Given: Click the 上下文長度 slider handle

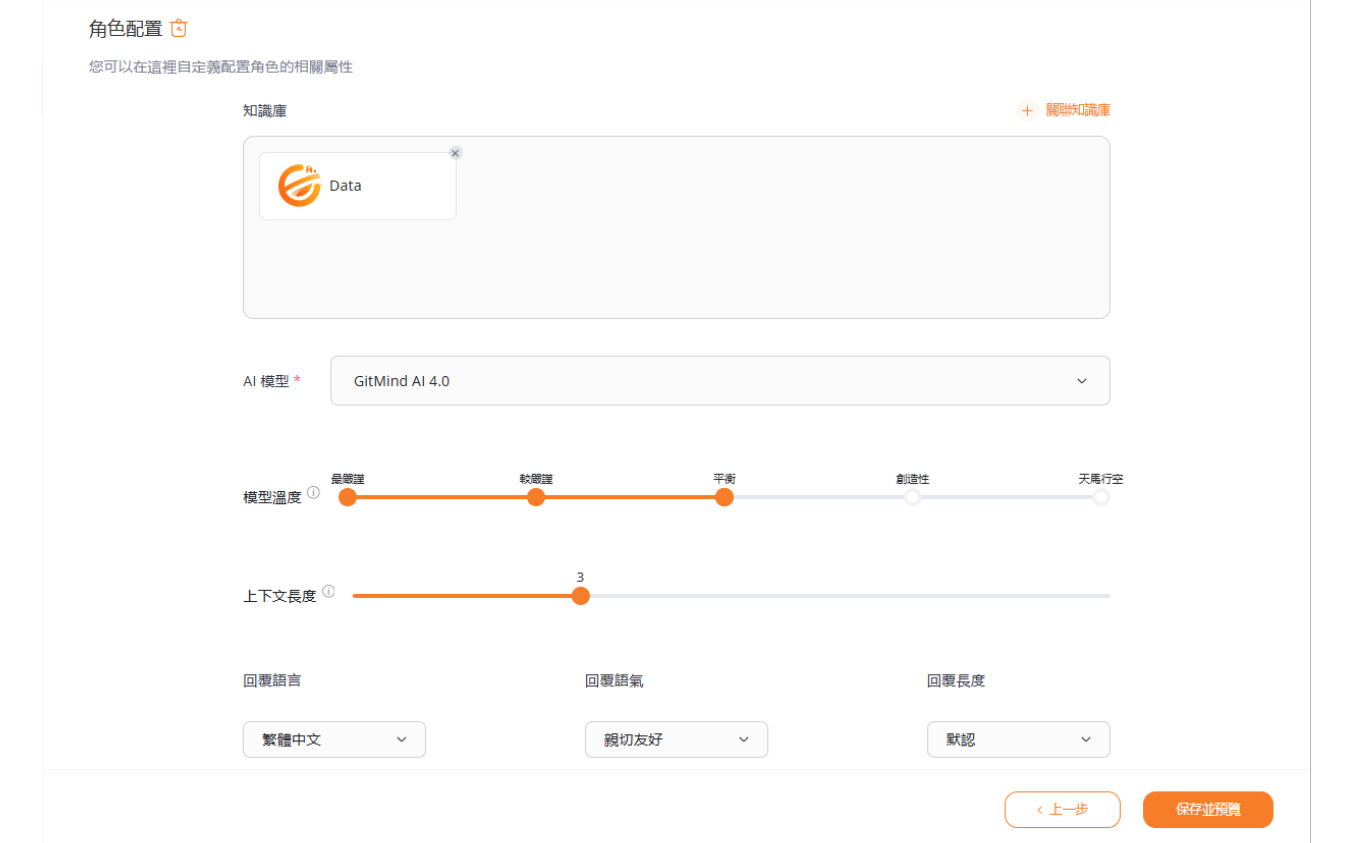Looking at the screenshot, I should (580, 596).
